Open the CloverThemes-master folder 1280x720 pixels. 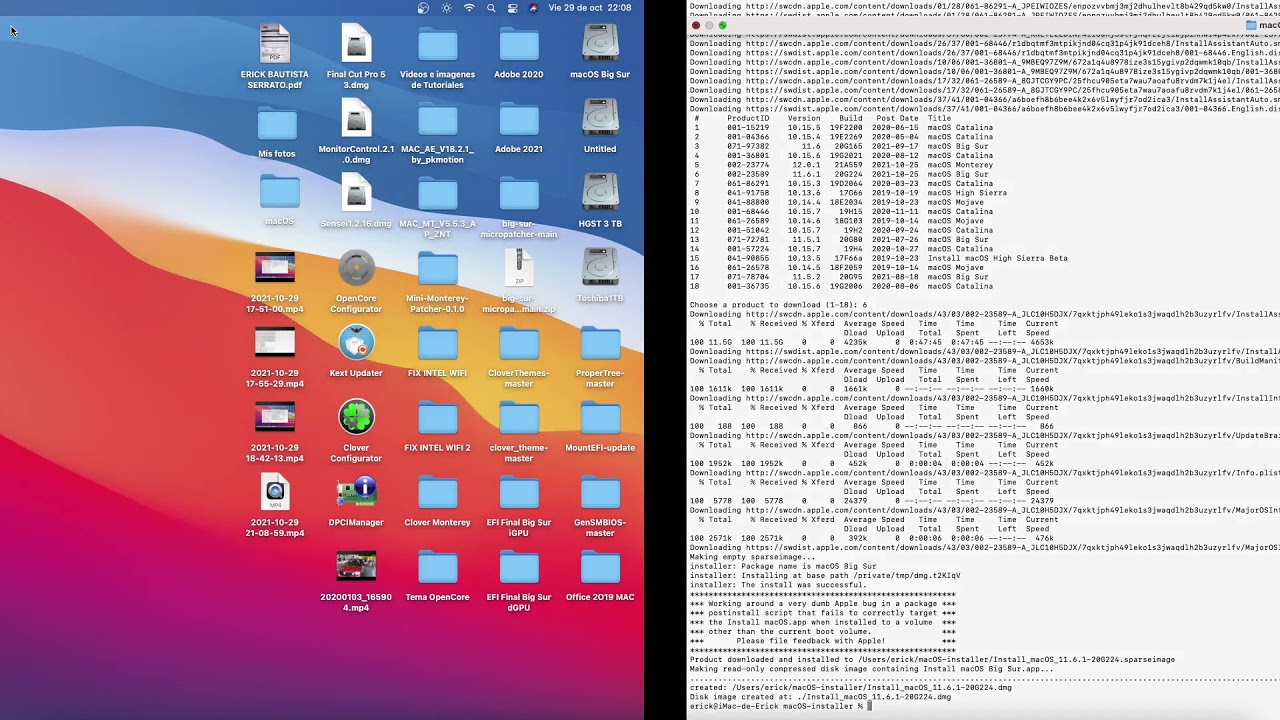tap(519, 344)
